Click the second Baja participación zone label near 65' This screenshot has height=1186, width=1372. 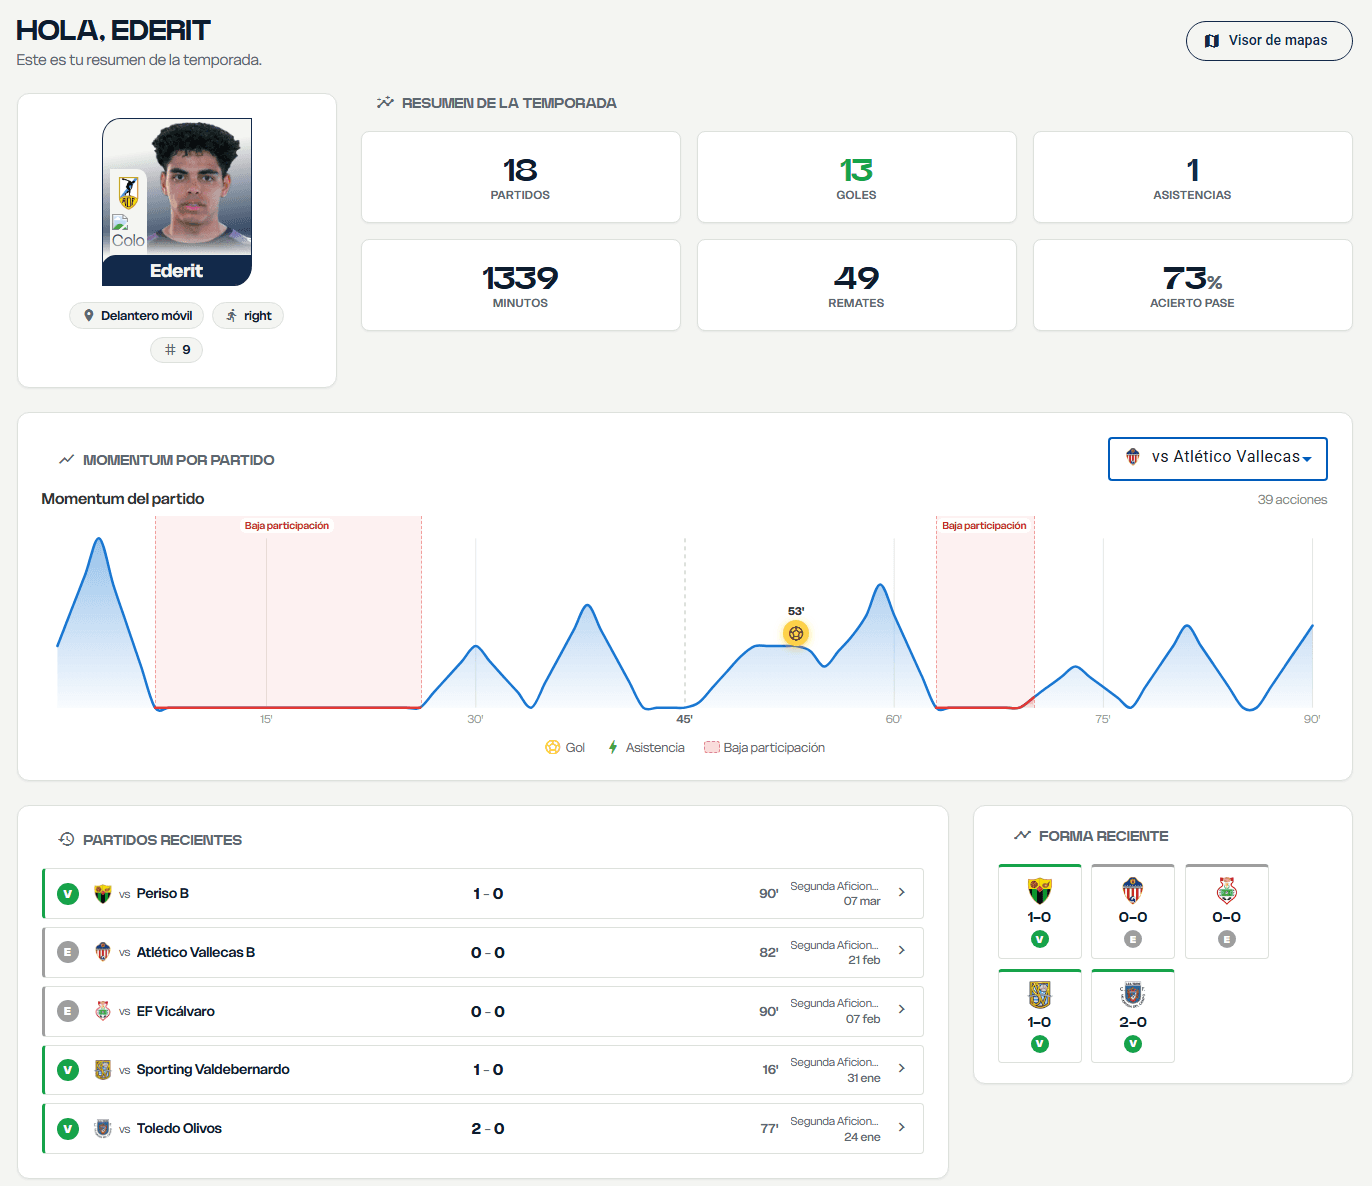(x=985, y=526)
